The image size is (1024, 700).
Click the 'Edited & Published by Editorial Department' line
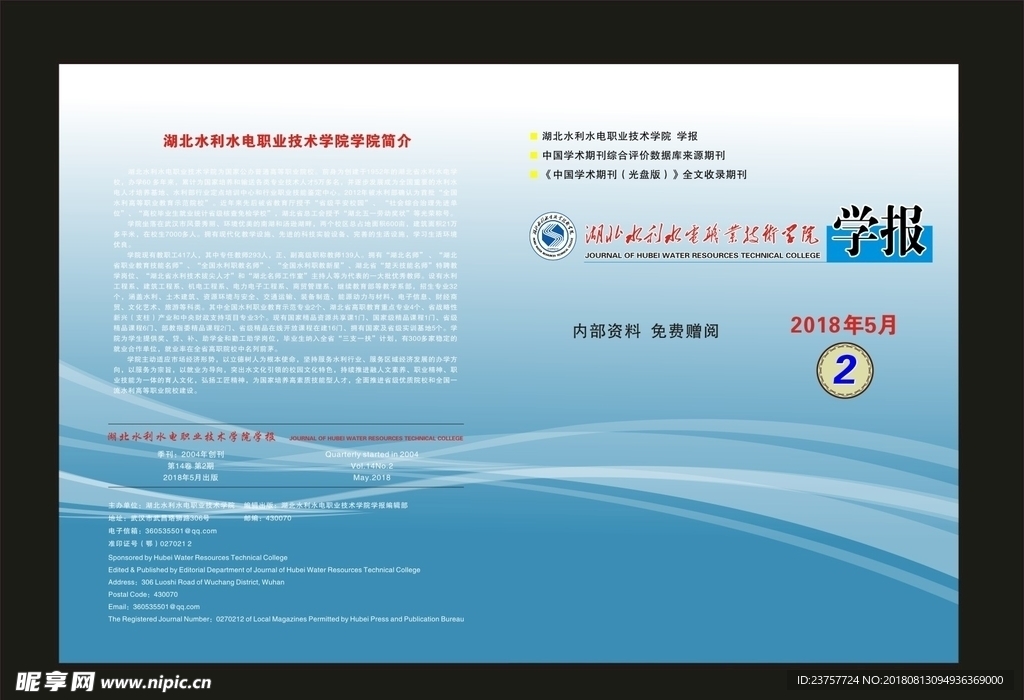click(x=264, y=570)
